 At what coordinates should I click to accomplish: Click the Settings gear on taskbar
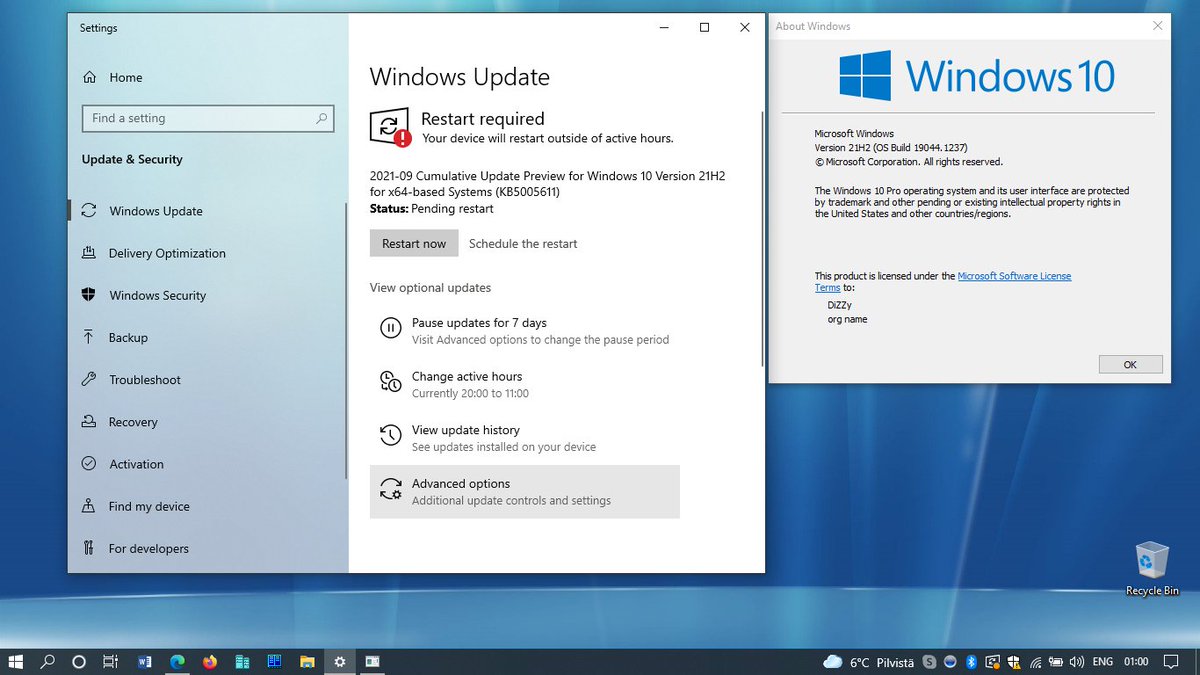click(x=340, y=662)
